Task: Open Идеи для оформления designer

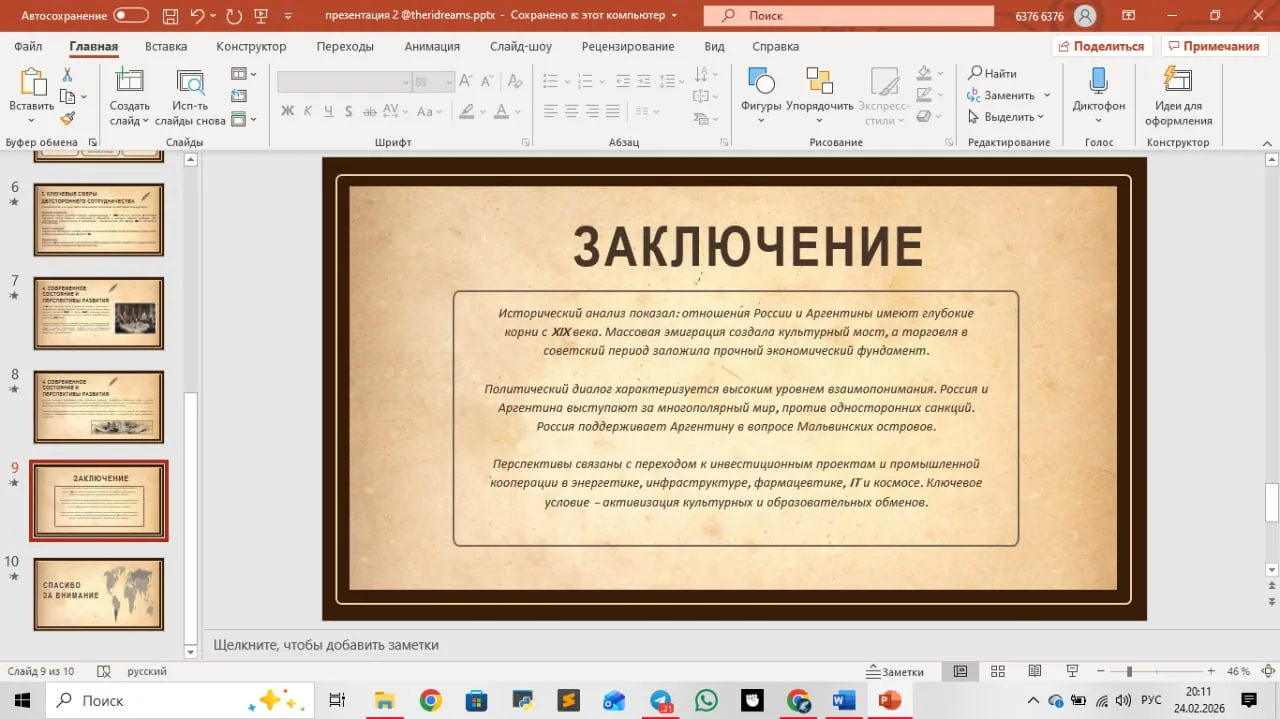Action: [1178, 96]
